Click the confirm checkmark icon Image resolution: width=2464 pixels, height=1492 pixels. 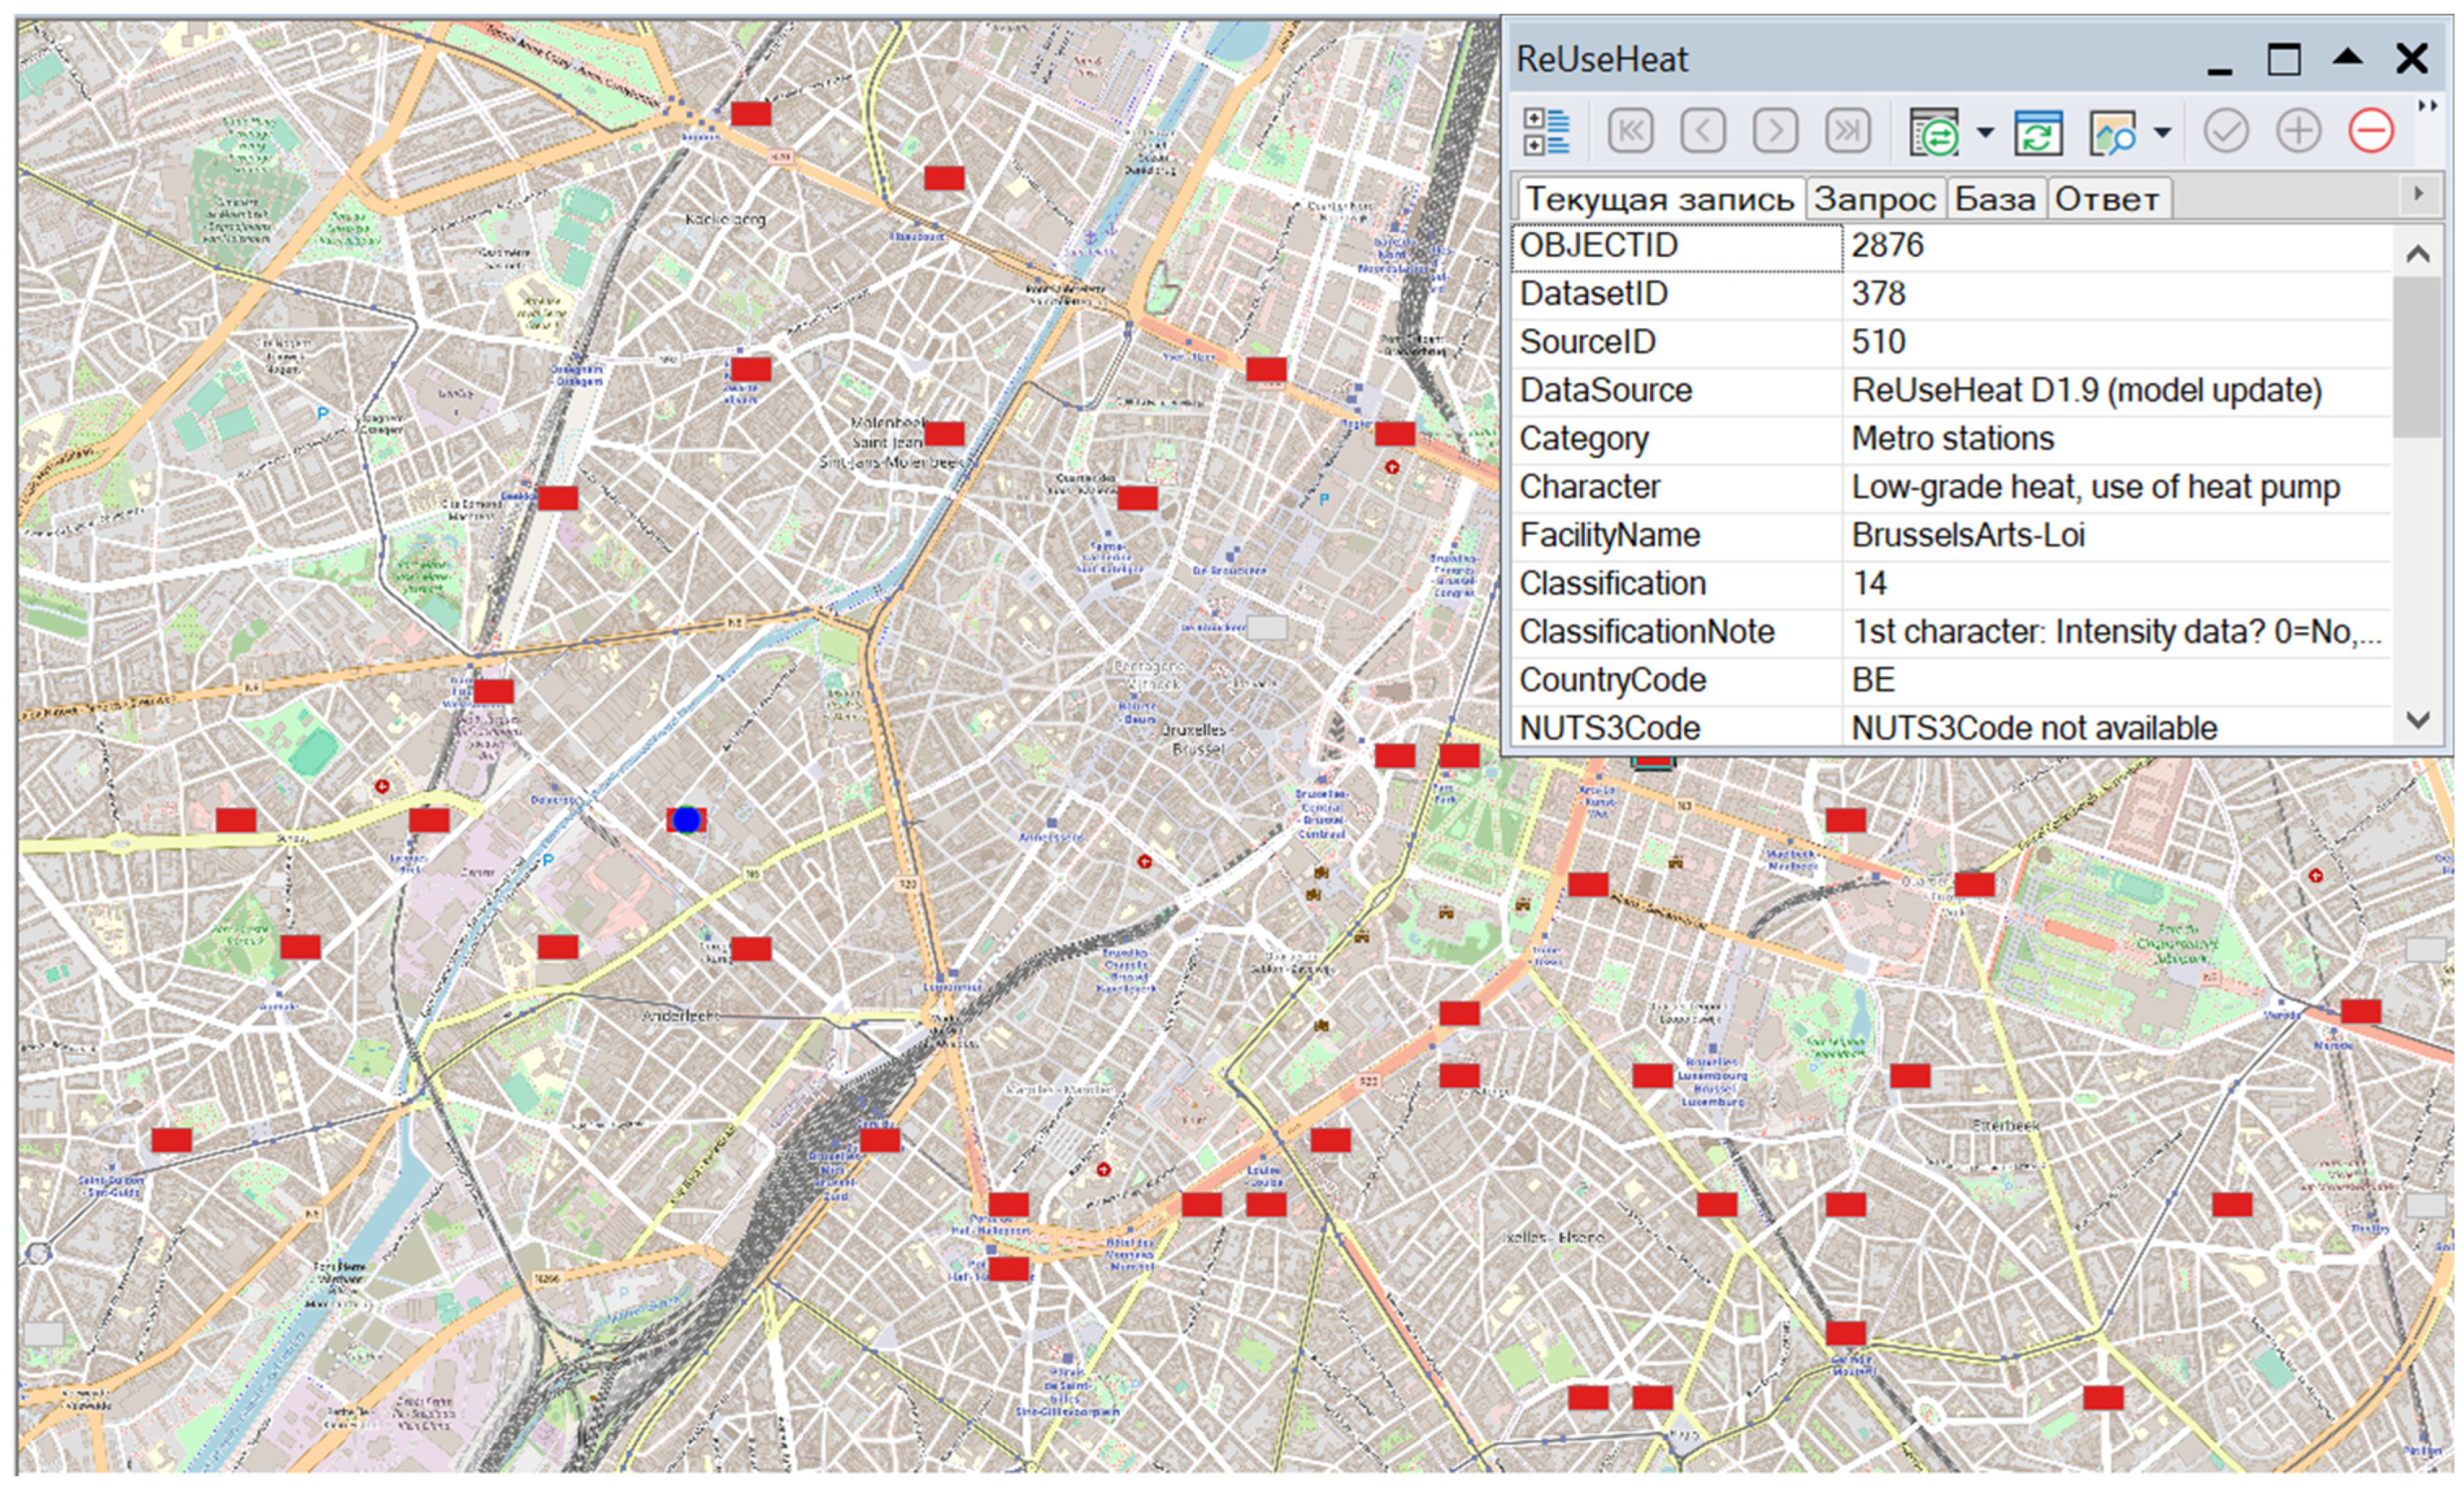click(x=2226, y=132)
